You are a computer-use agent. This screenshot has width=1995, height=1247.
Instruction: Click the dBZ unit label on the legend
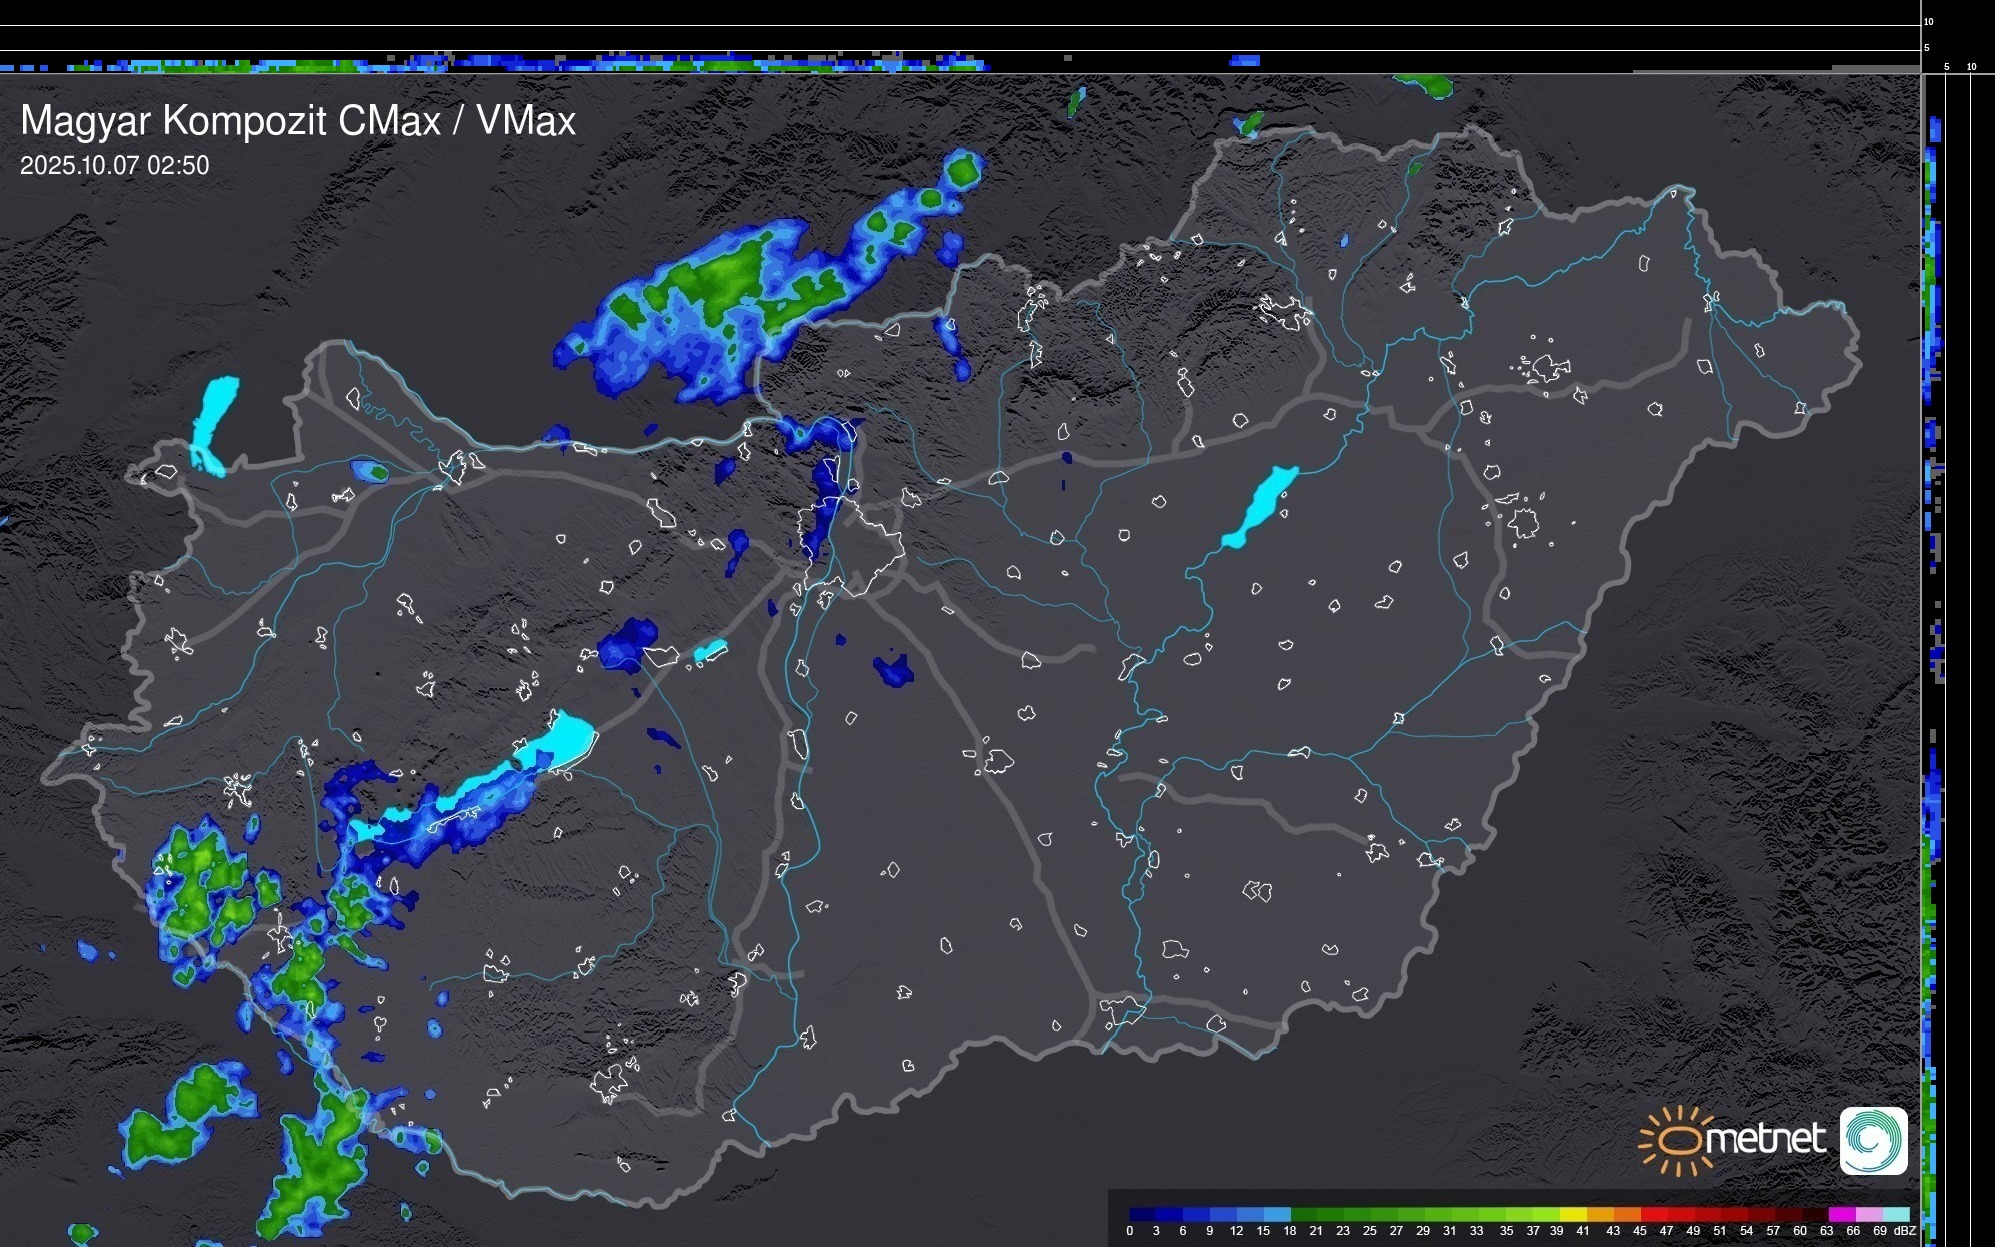(x=1904, y=1231)
